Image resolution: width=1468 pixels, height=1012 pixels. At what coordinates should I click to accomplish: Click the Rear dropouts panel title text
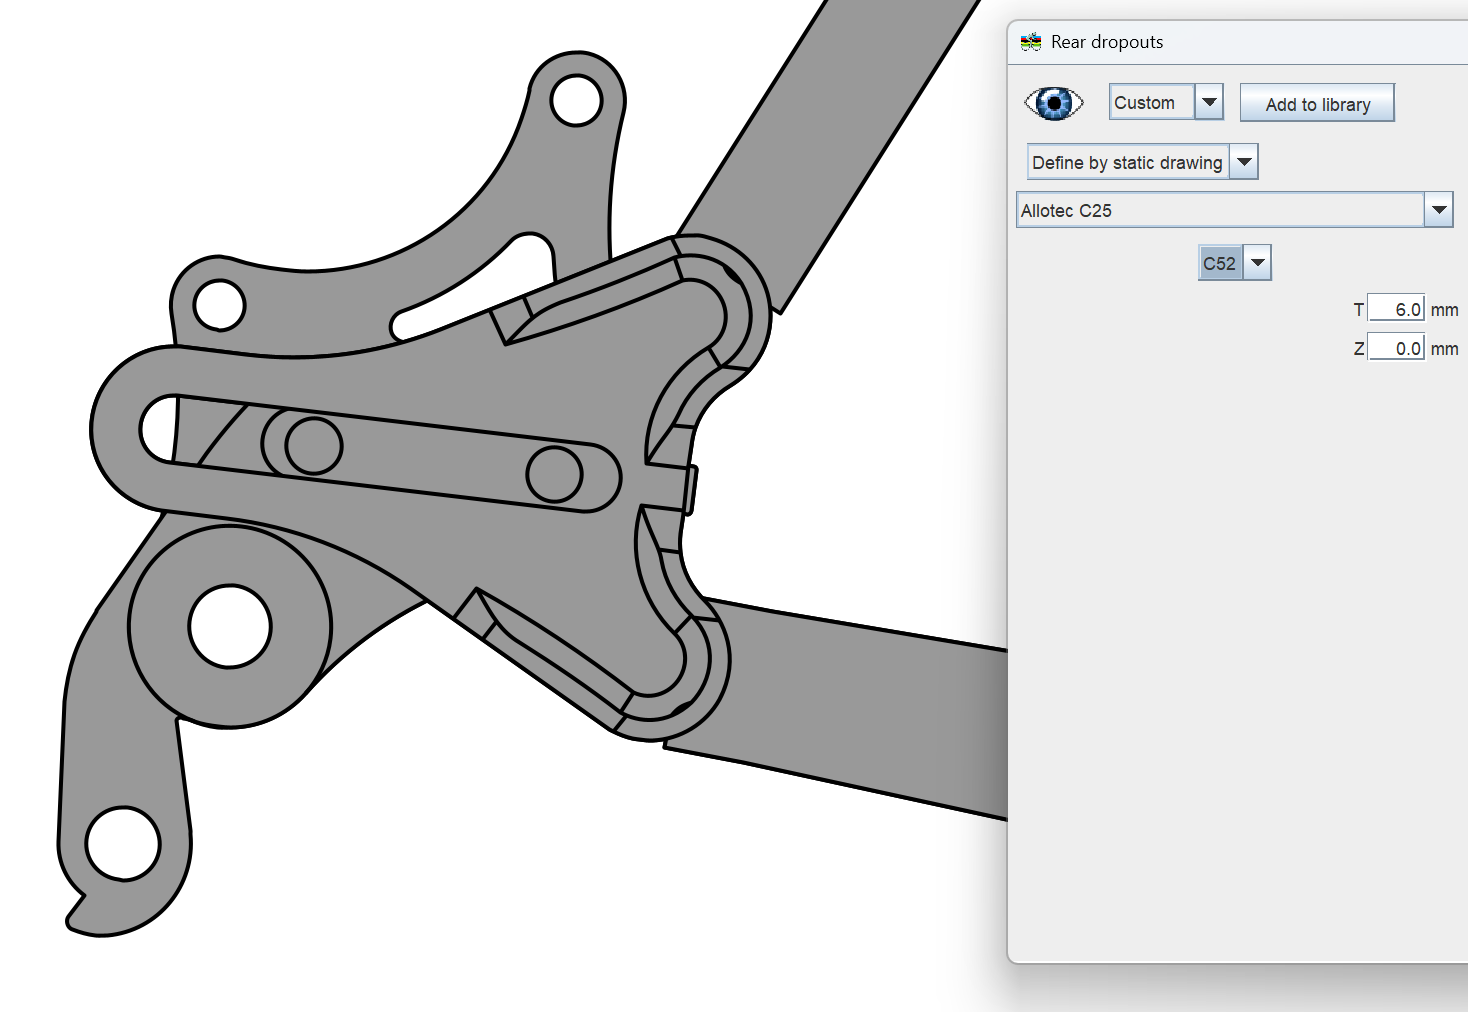tap(1107, 42)
